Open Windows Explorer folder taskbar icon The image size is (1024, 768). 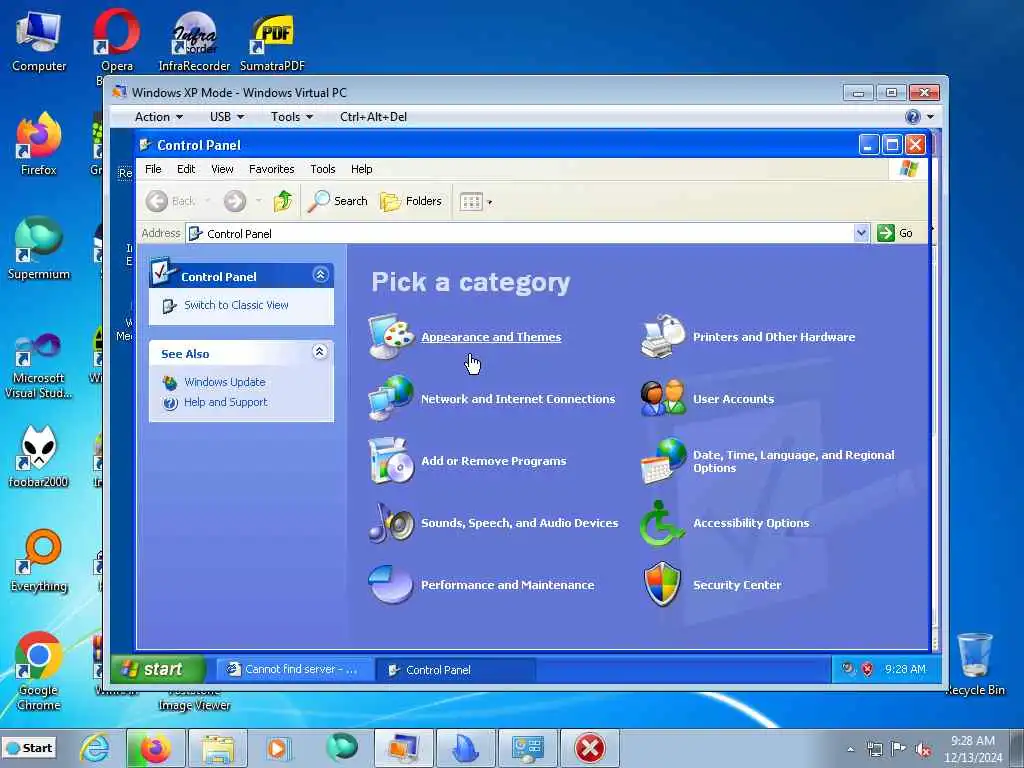(x=217, y=748)
